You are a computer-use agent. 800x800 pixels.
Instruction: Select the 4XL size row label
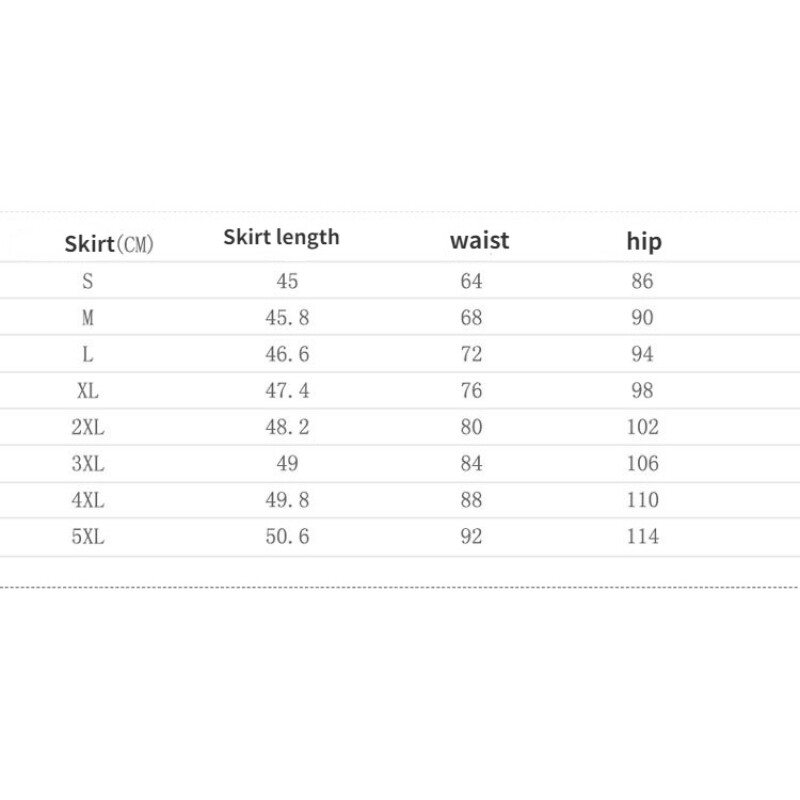click(88, 500)
